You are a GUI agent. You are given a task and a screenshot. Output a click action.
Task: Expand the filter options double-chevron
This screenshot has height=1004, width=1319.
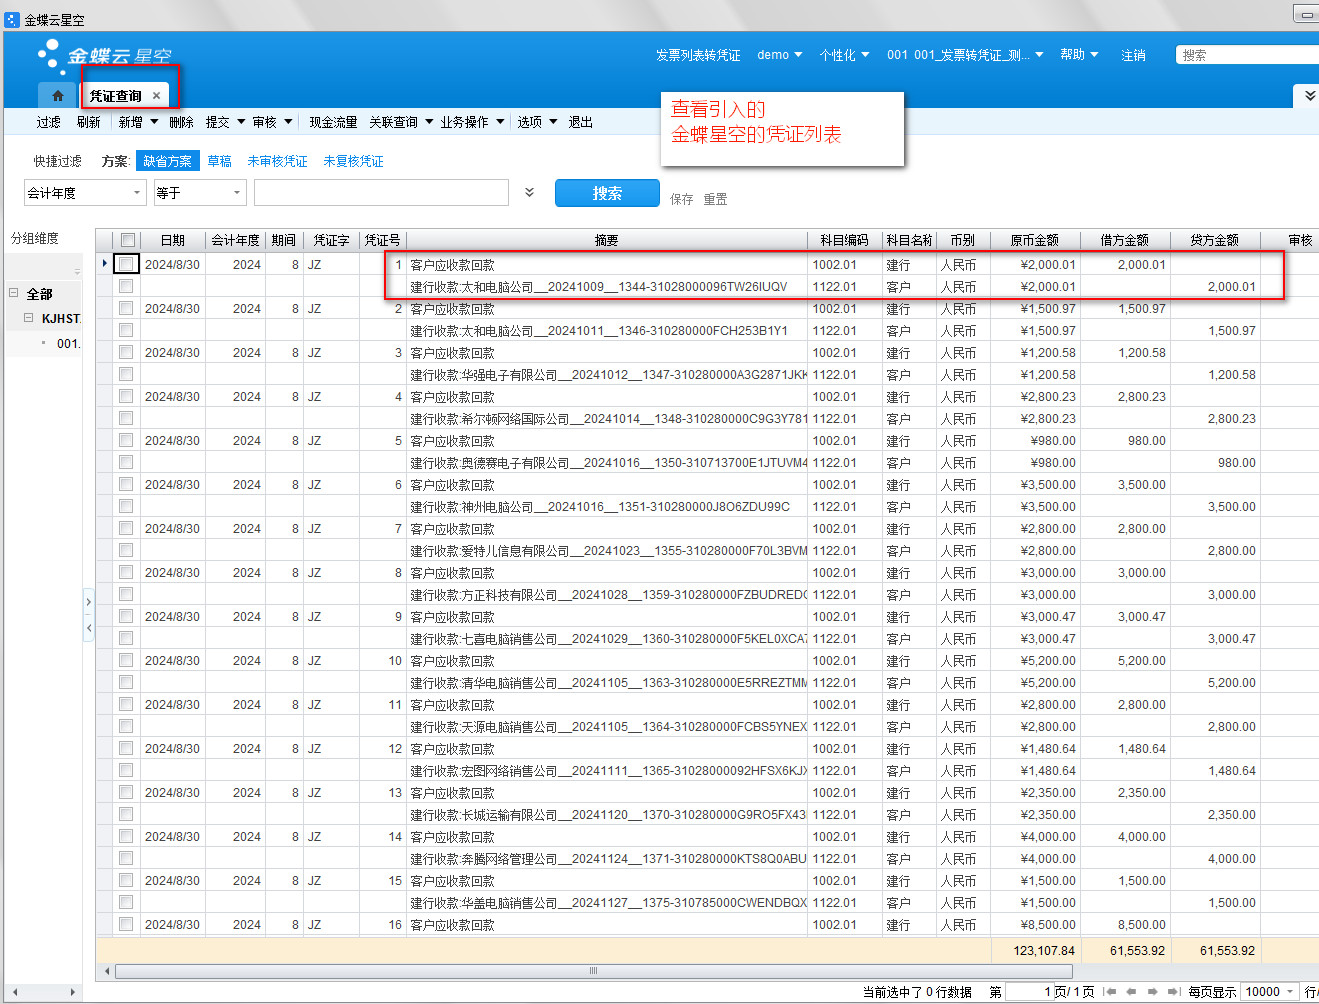click(x=529, y=192)
